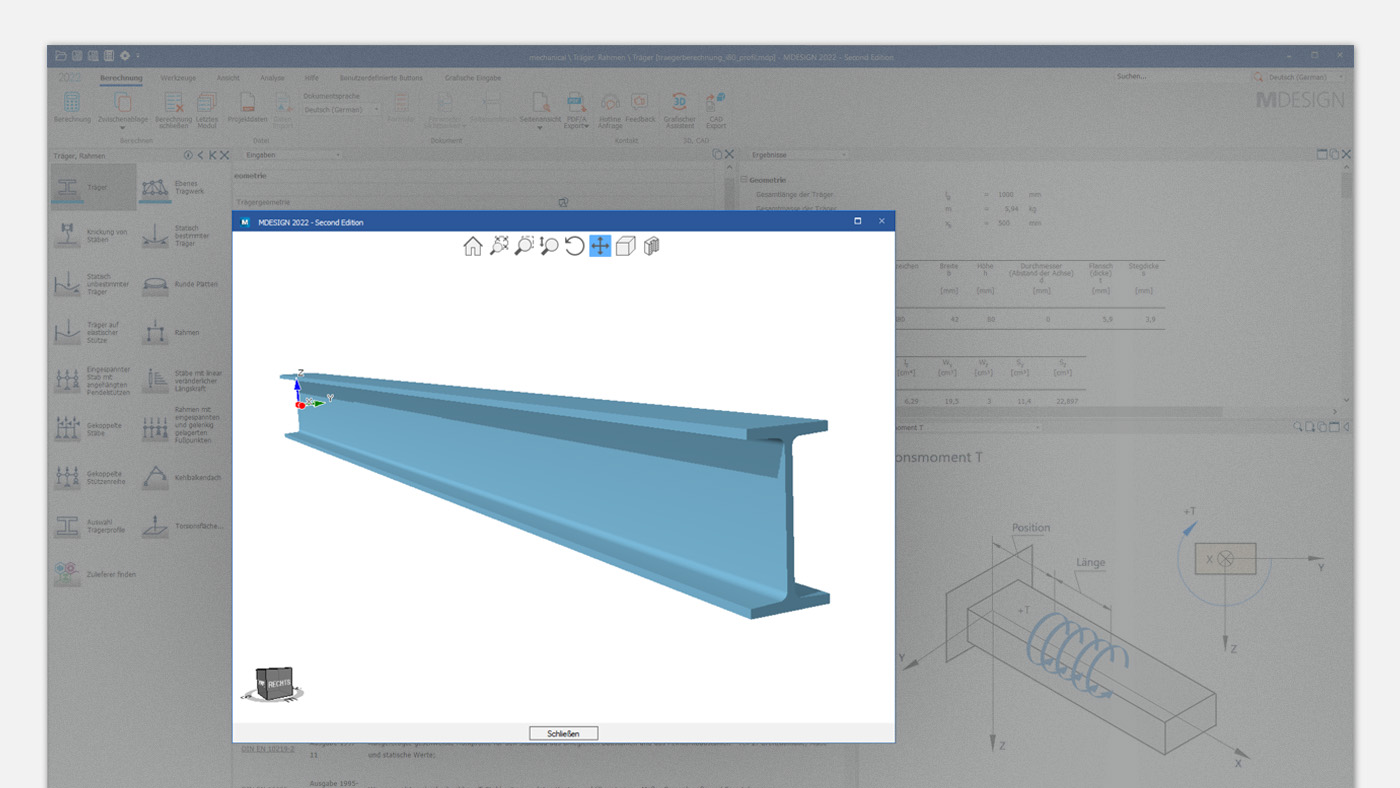This screenshot has height=788, width=1400.
Task: Open the Ergebnisse panel dropdown
Action: [x=798, y=155]
